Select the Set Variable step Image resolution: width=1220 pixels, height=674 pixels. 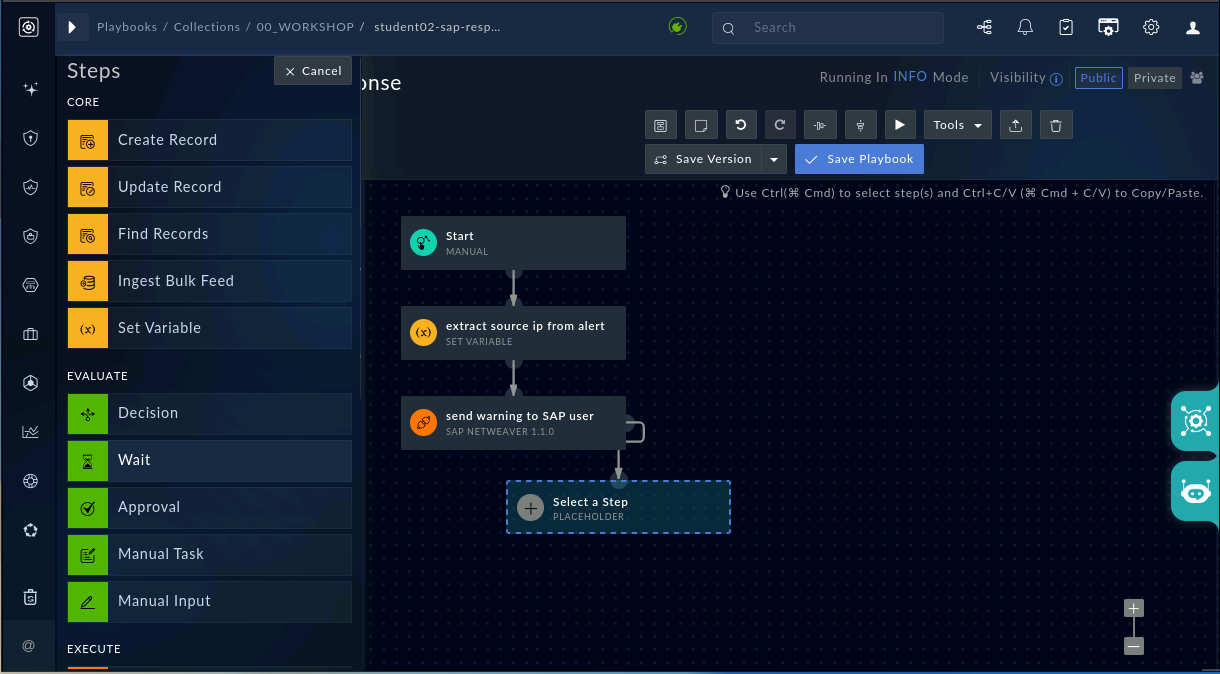pyautogui.click(x=210, y=328)
